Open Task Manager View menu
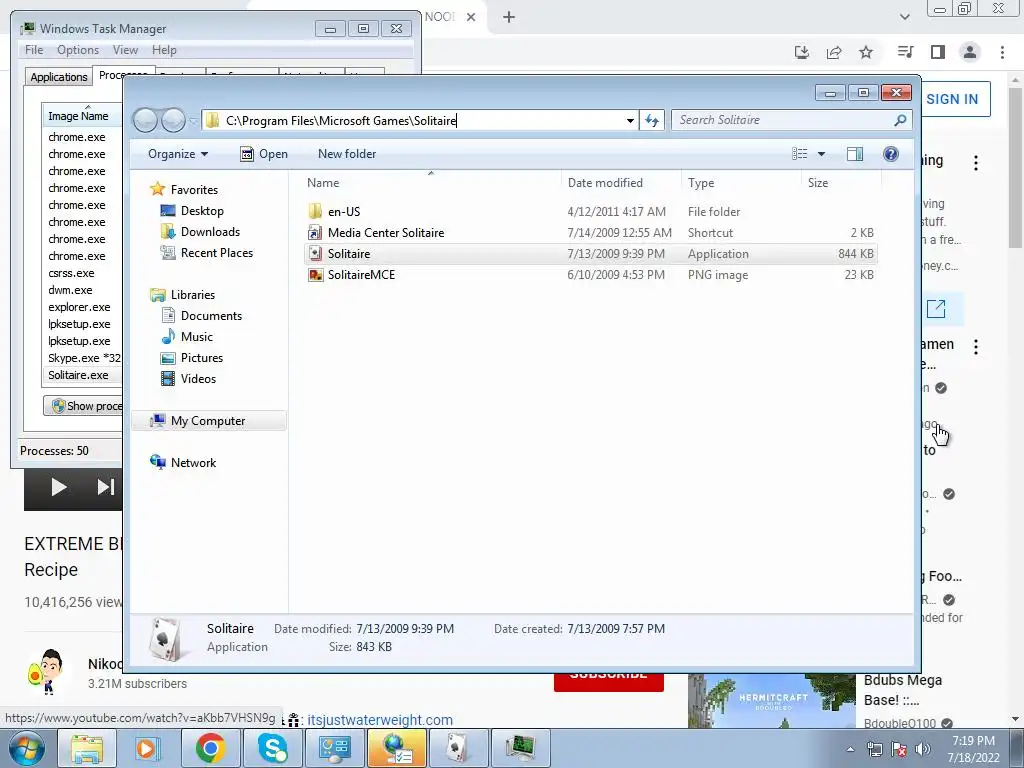The height and width of the screenshot is (768, 1024). tap(125, 50)
